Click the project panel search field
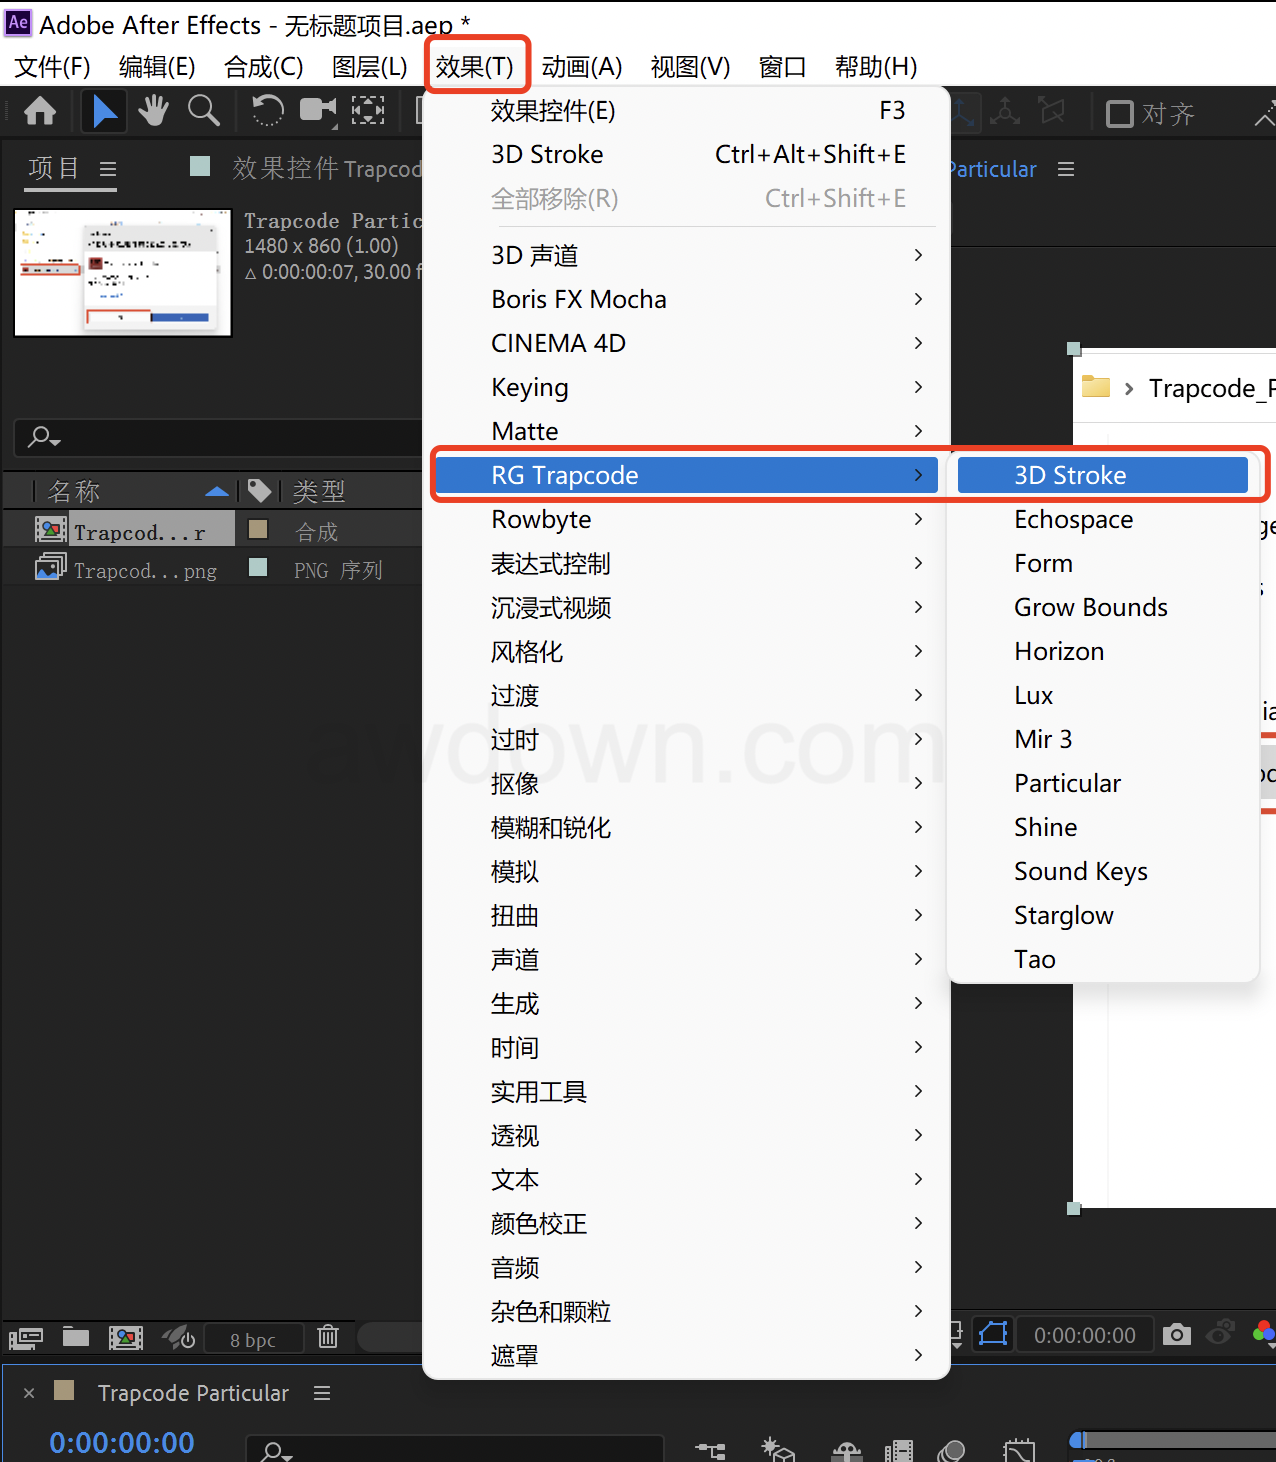The height and width of the screenshot is (1462, 1276). pyautogui.click(x=220, y=437)
